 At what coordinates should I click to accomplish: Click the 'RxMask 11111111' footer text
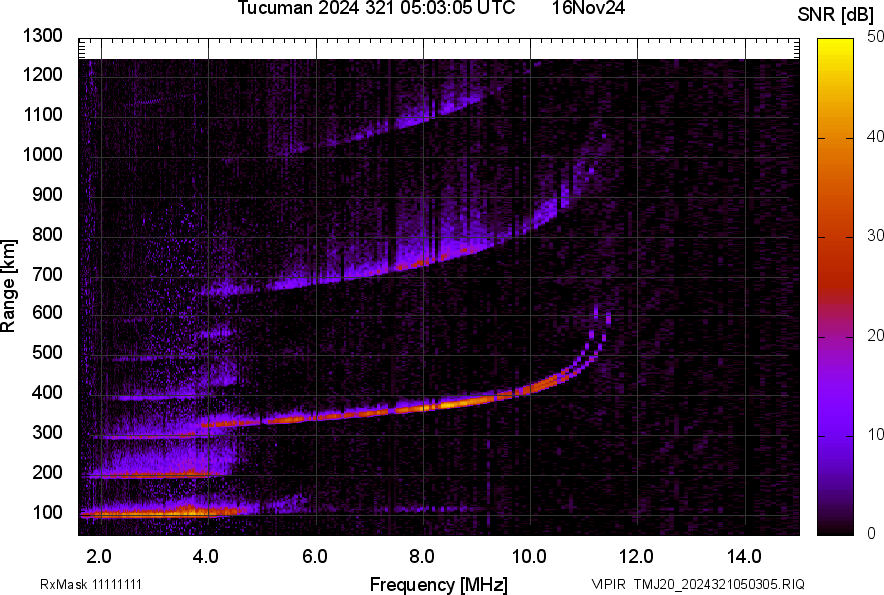(91, 584)
